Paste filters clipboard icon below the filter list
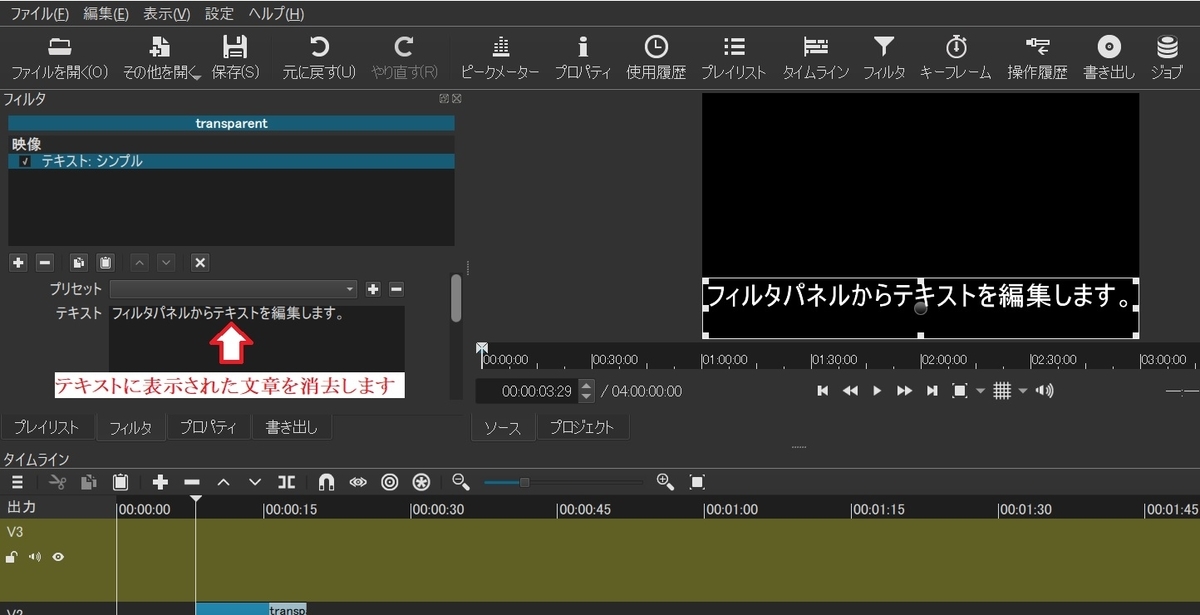 105,262
